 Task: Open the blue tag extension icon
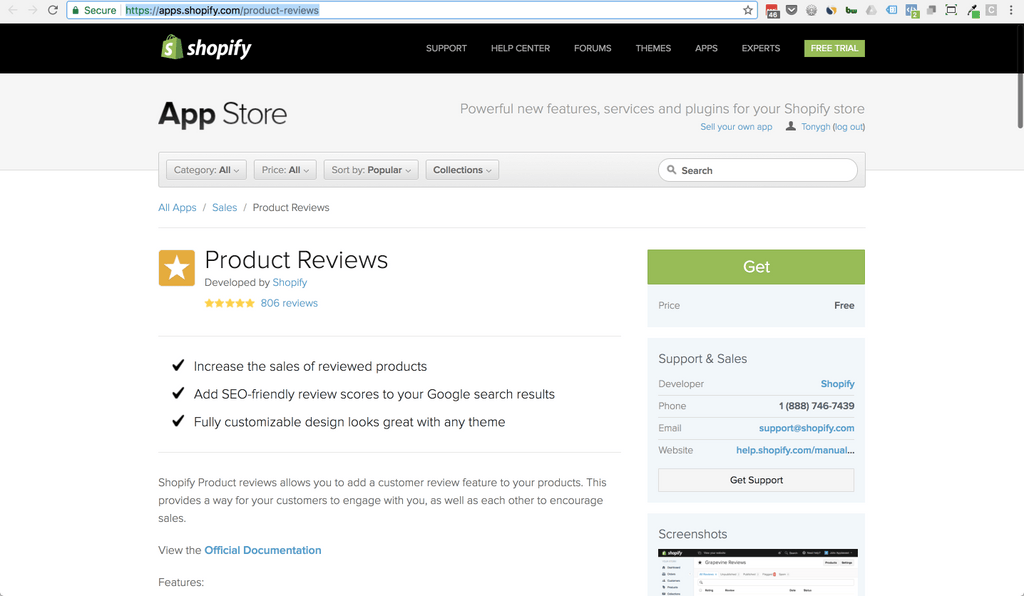[x=891, y=10]
